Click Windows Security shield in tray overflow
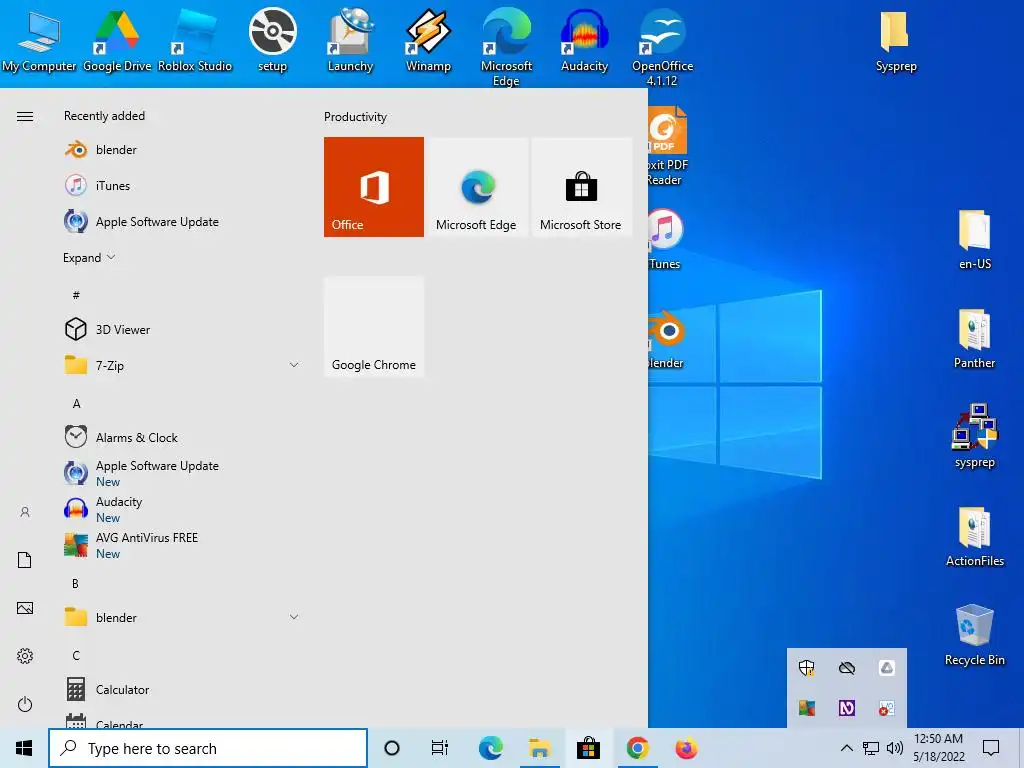Image resolution: width=1024 pixels, height=768 pixels. 807,667
